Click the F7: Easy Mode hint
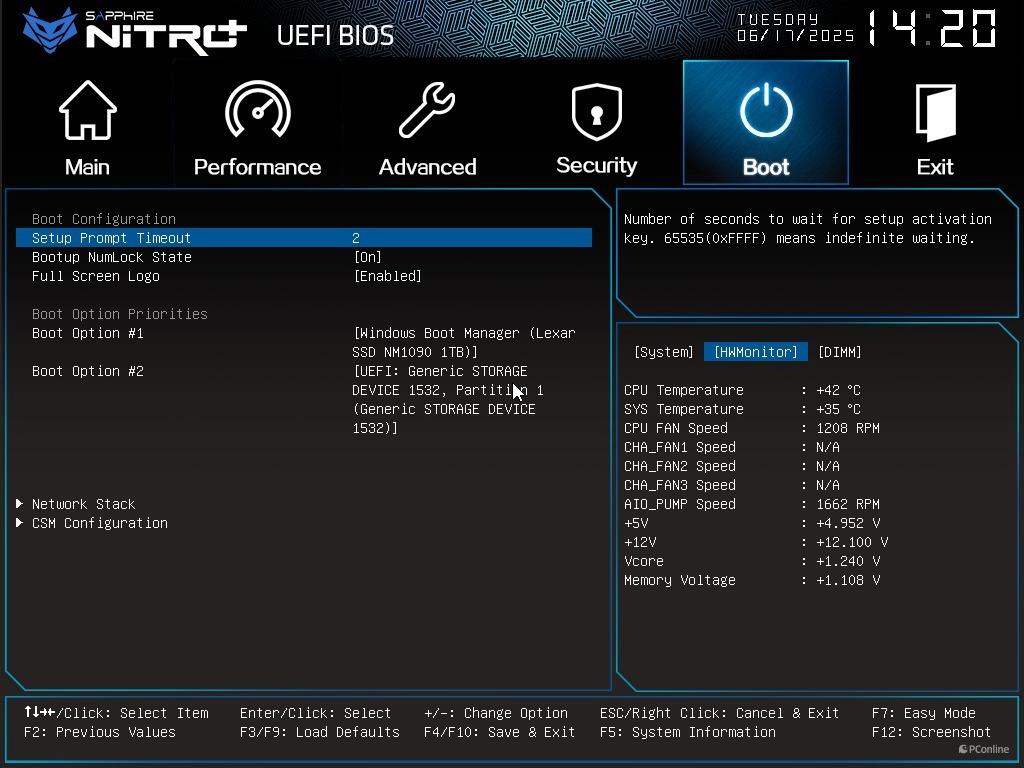 click(923, 713)
